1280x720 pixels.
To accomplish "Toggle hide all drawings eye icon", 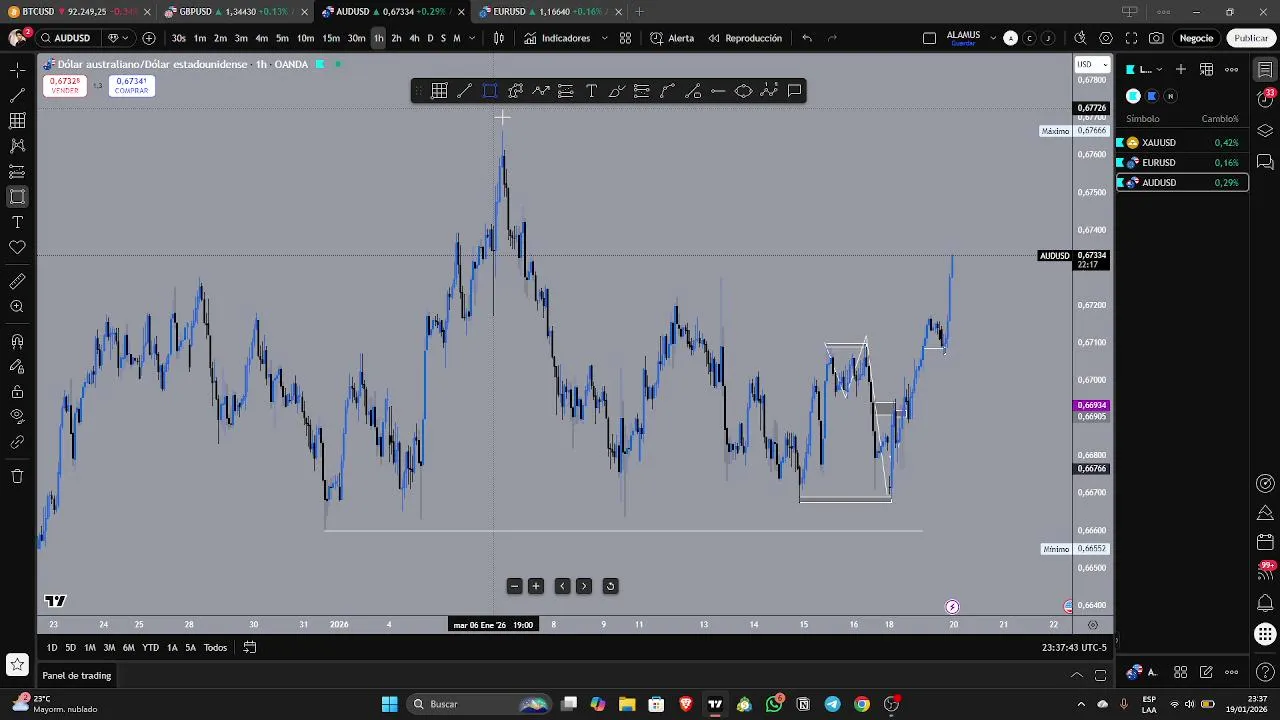I will coord(17,416).
